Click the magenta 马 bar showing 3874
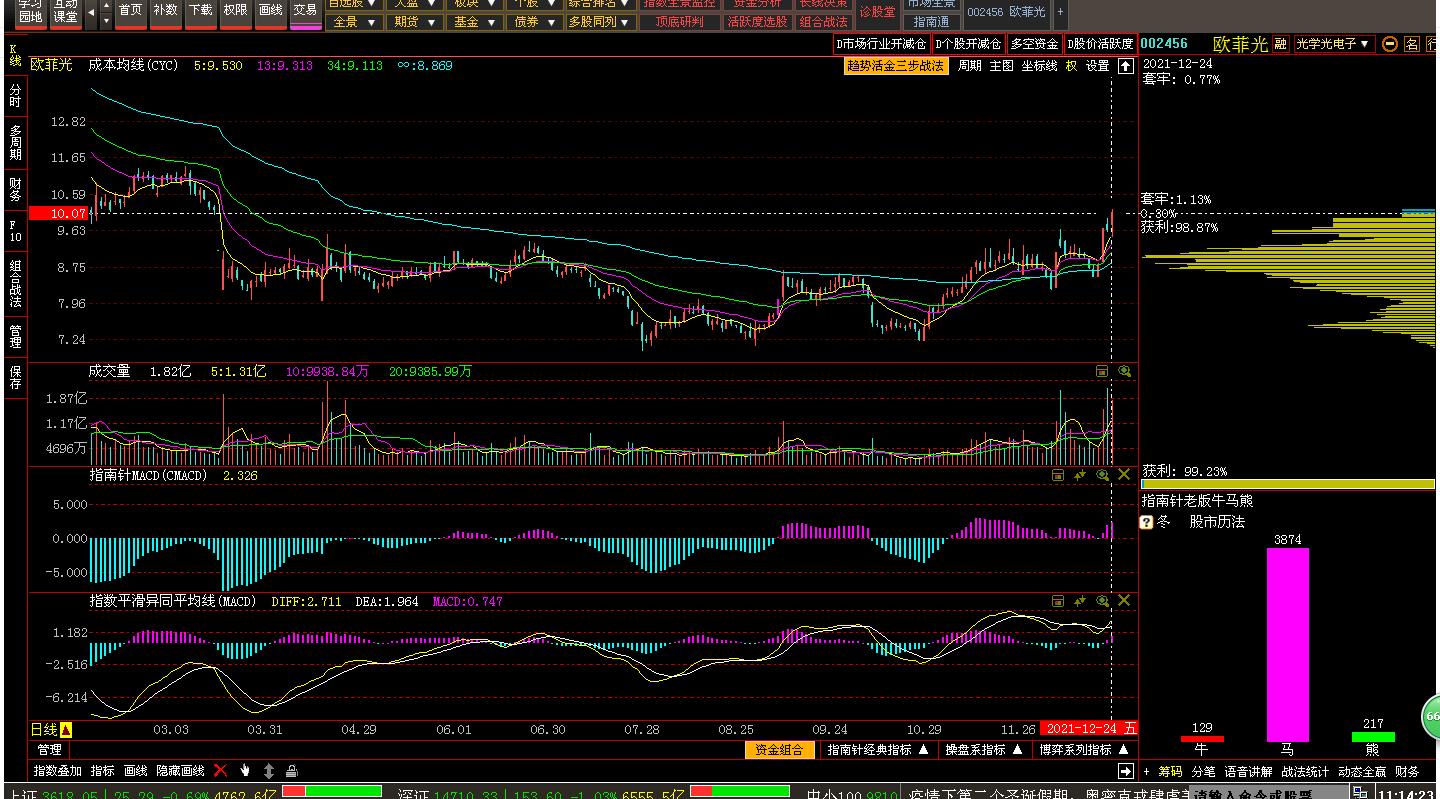 coord(1287,644)
